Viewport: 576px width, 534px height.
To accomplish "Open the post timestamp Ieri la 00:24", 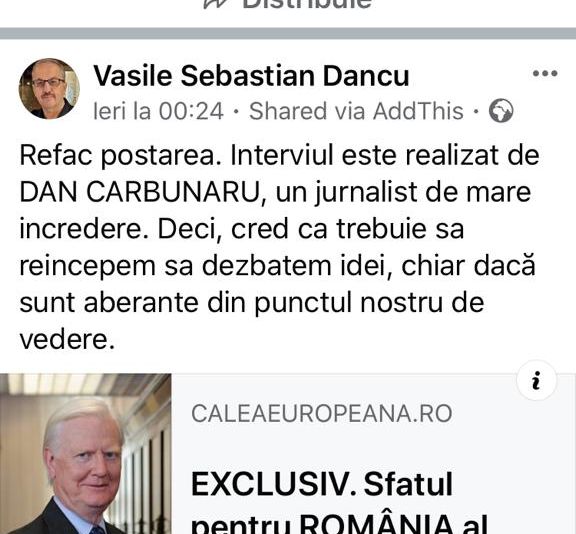I will 158,111.
